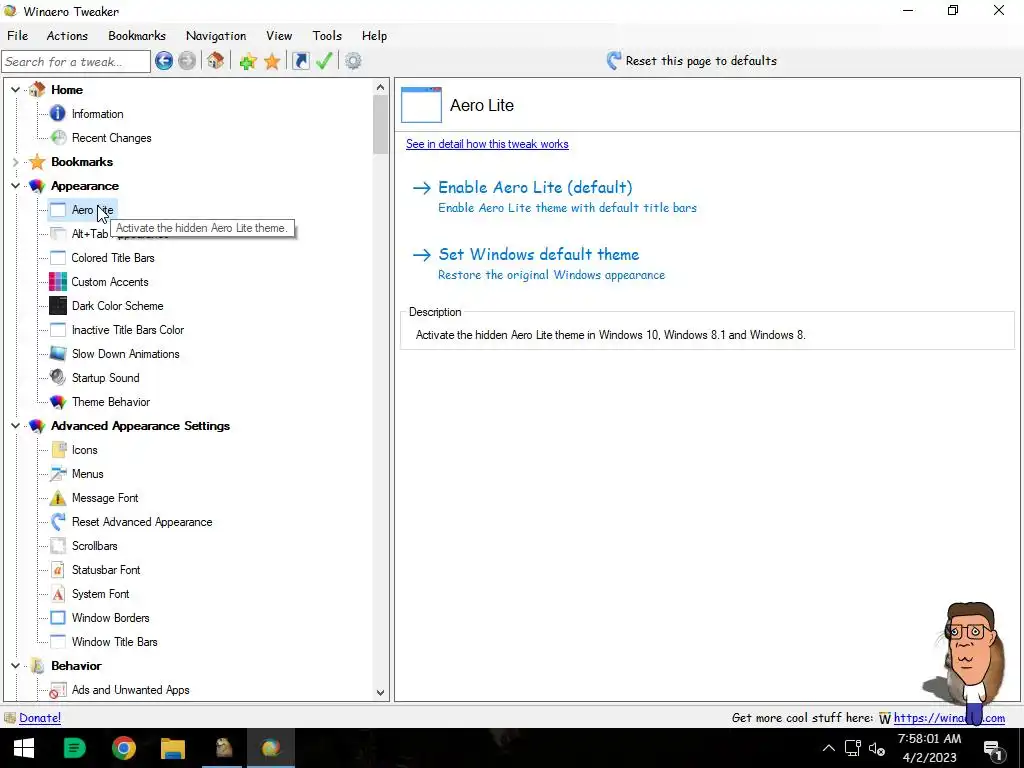Expand the Bookmarks tree node
The height and width of the screenshot is (768, 1024).
(15, 162)
